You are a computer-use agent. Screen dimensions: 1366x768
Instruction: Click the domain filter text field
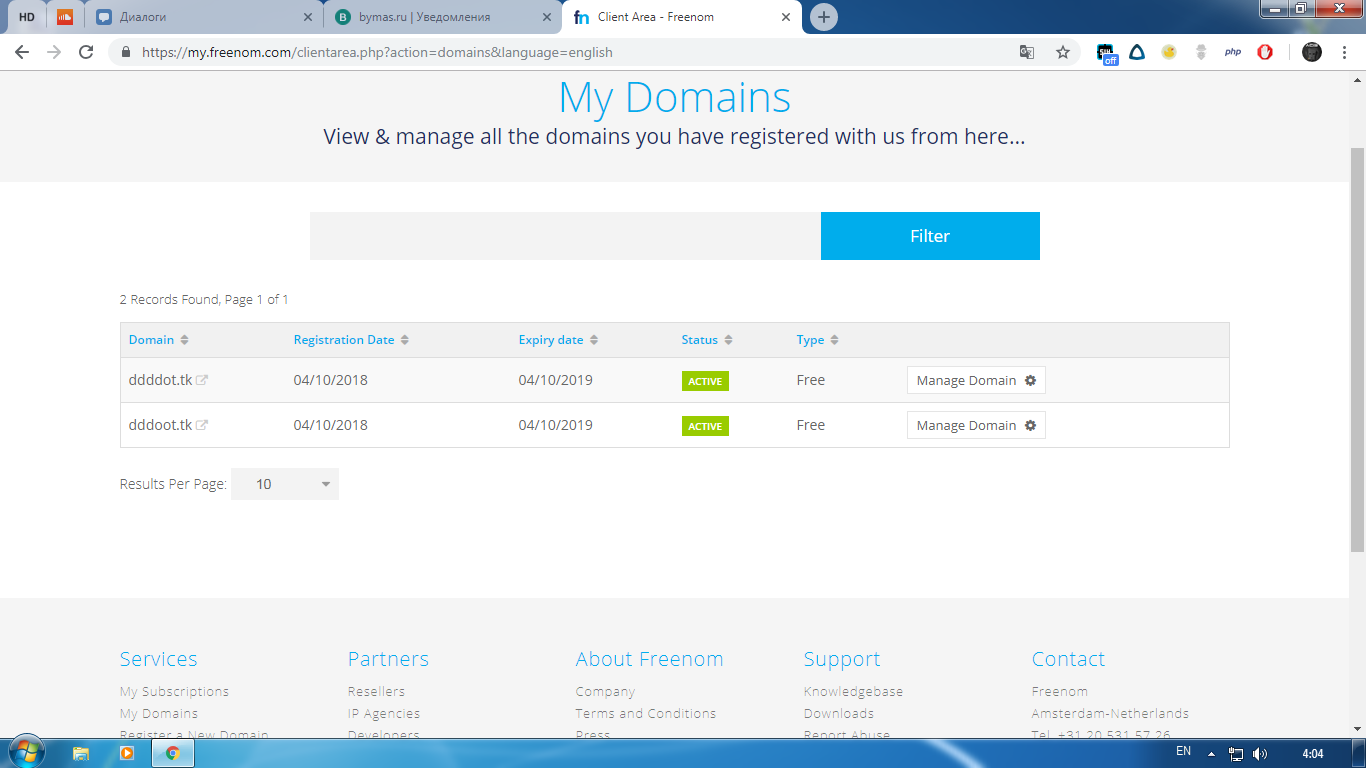coord(565,236)
